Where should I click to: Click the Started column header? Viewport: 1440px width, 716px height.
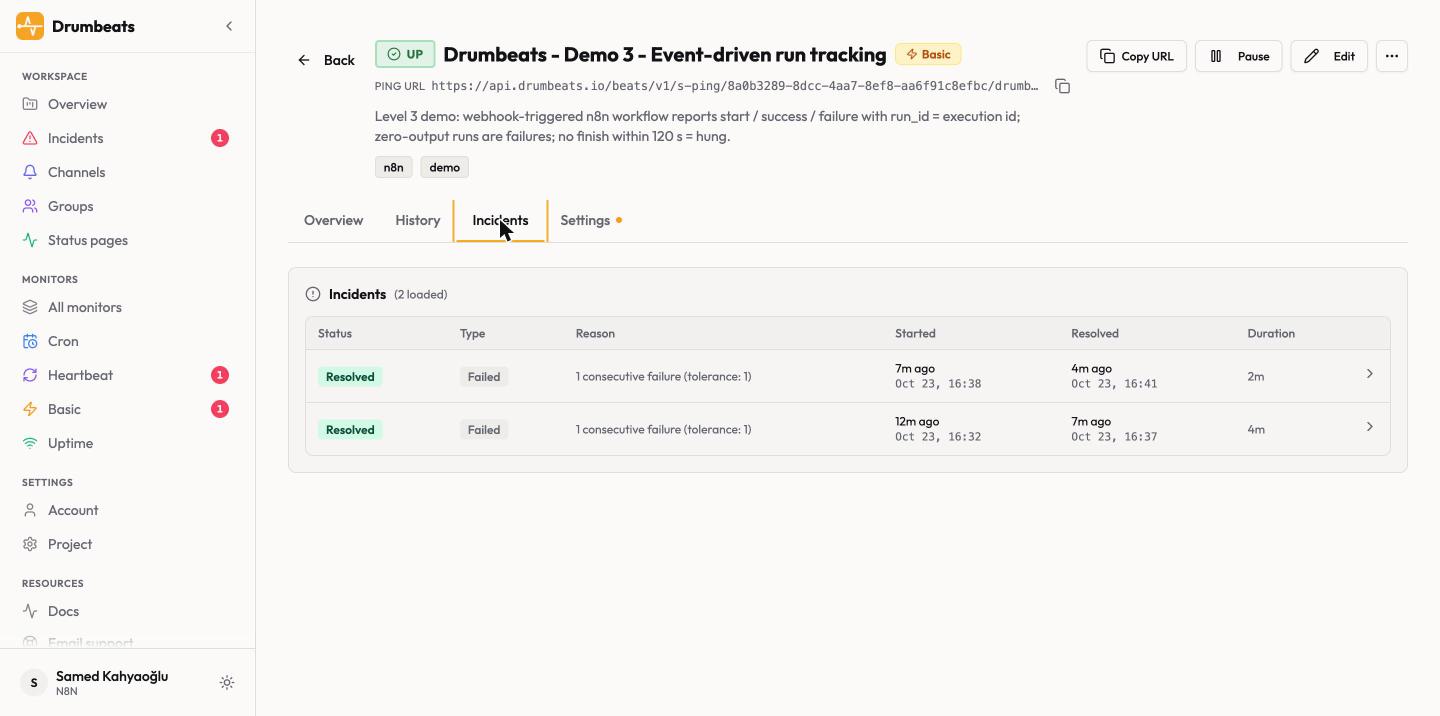(x=915, y=333)
